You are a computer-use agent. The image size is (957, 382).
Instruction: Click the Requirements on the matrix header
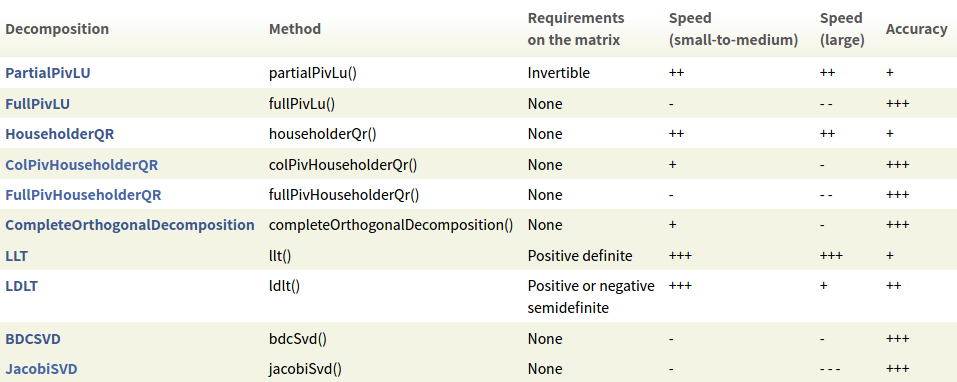576,29
